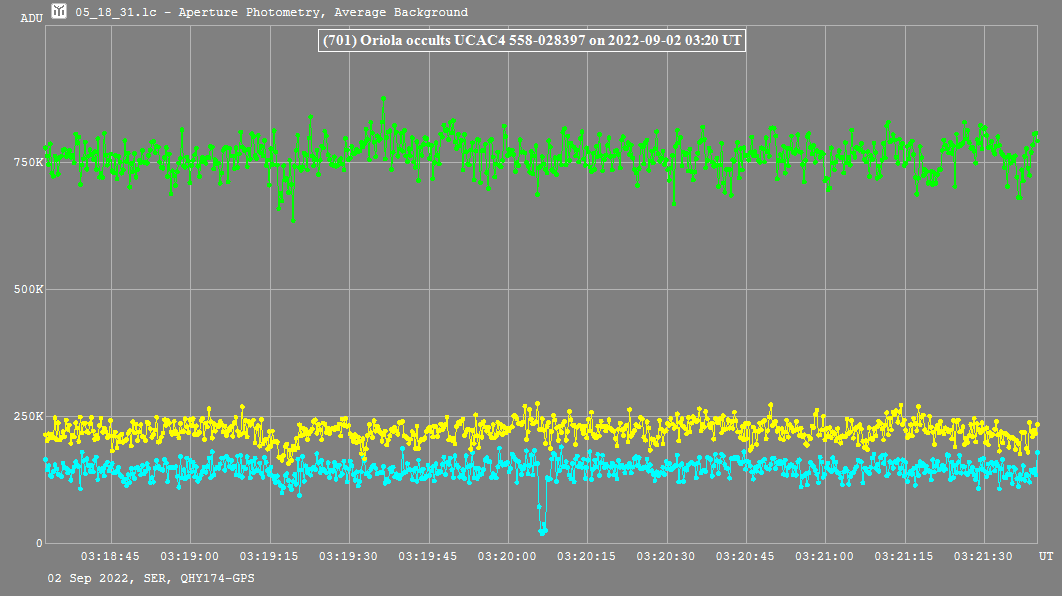This screenshot has height=596, width=1062.
Task: Click the 02 Sep 2022, SER, QHY174-GPS footer text
Action: (143, 579)
